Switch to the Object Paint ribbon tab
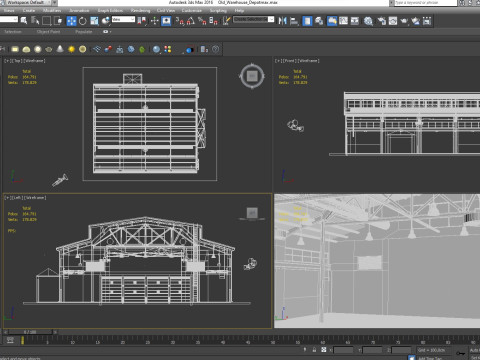The height and width of the screenshot is (360, 480). [x=48, y=32]
